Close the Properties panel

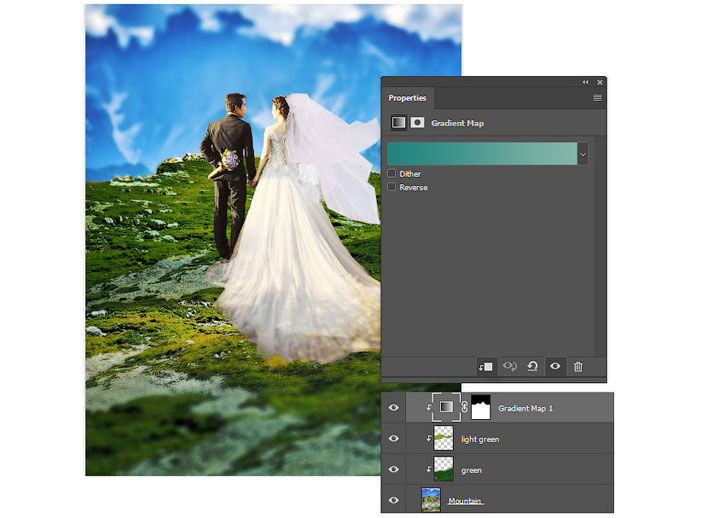(600, 82)
